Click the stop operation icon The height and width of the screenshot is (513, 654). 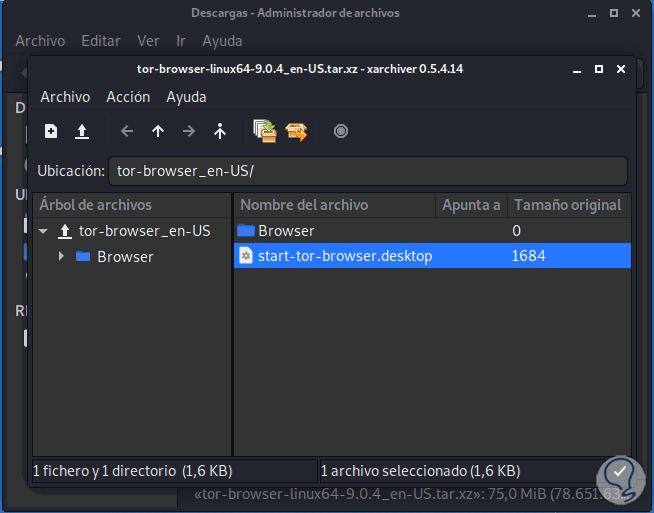(x=341, y=131)
